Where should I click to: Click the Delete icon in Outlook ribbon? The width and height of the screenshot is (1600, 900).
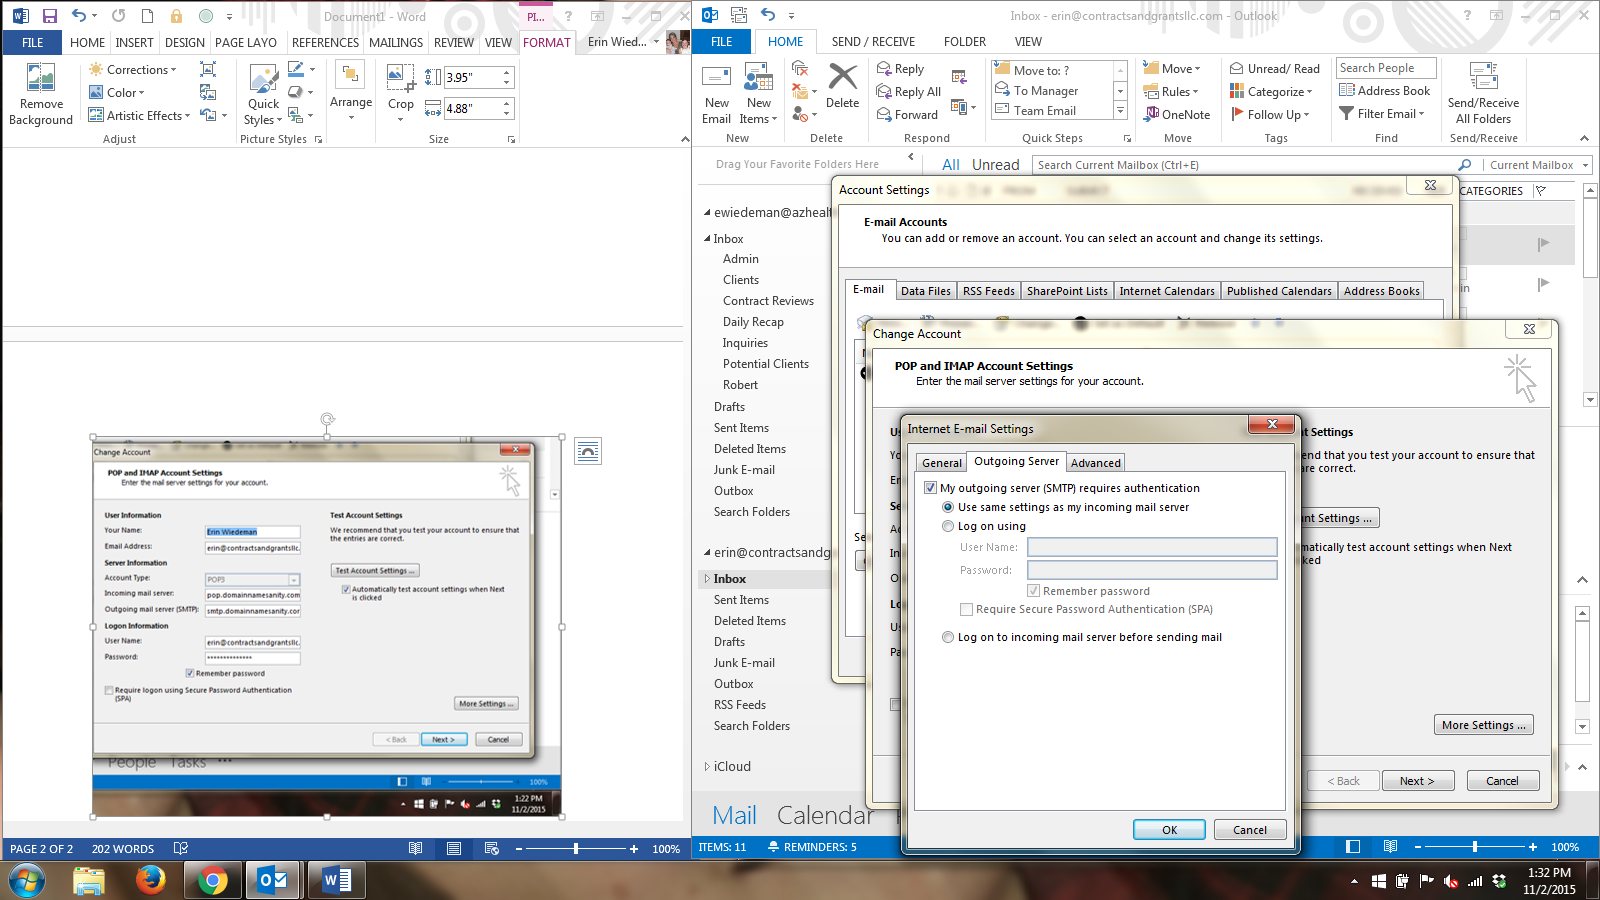pyautogui.click(x=842, y=87)
